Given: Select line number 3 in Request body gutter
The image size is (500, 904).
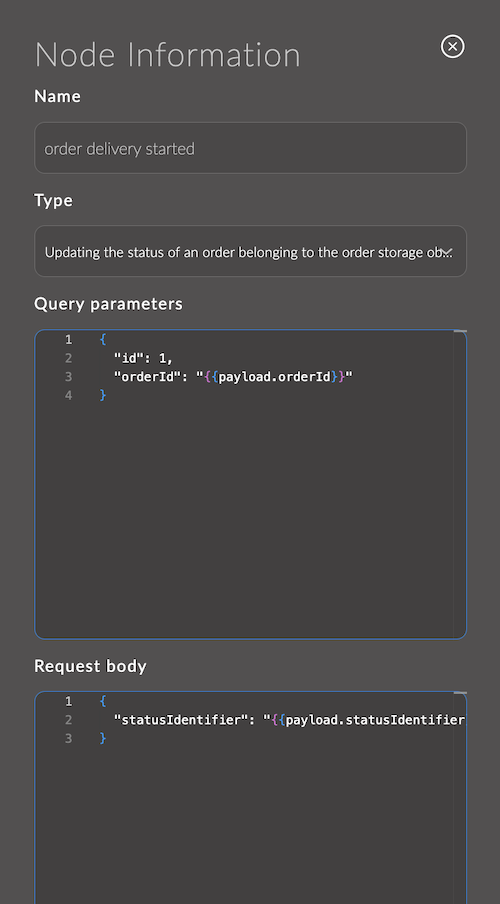Looking at the screenshot, I should 68,738.
